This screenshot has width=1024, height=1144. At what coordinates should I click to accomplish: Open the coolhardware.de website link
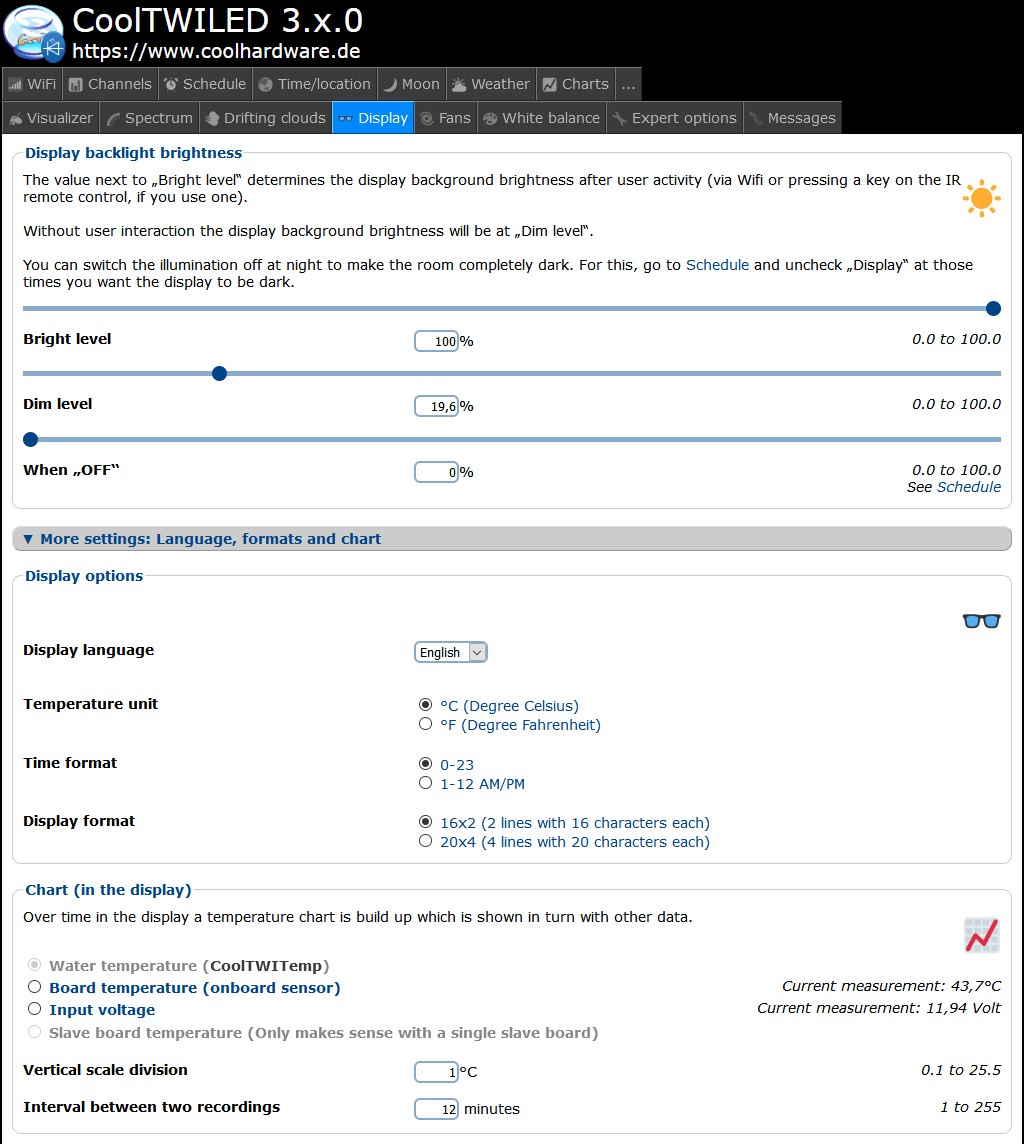pos(216,51)
